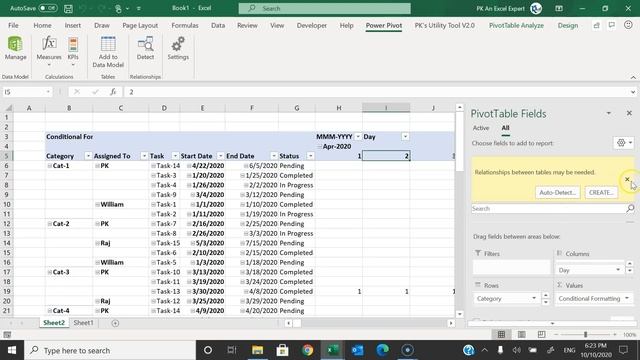Collapse the Apr-2020 column group
This screenshot has height=360, width=640.
(320, 147)
